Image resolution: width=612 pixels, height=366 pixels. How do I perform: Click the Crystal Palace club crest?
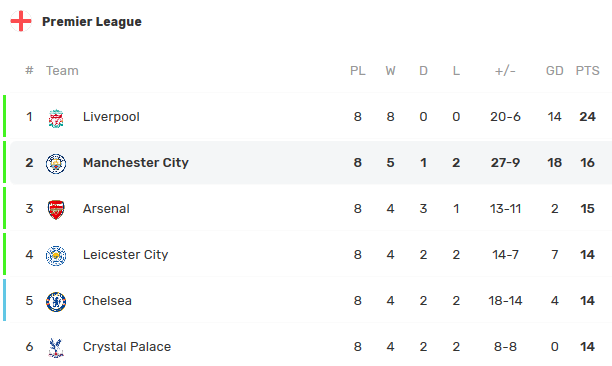coord(56,348)
